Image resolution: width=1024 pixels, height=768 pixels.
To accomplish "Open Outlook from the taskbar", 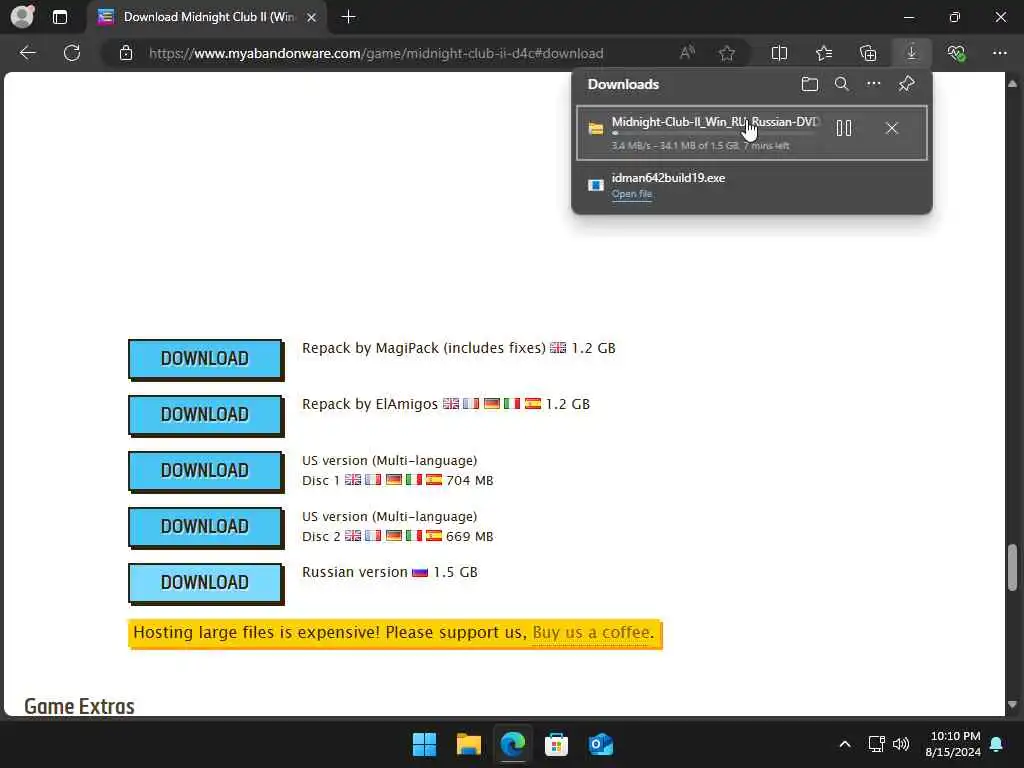I will click(601, 744).
